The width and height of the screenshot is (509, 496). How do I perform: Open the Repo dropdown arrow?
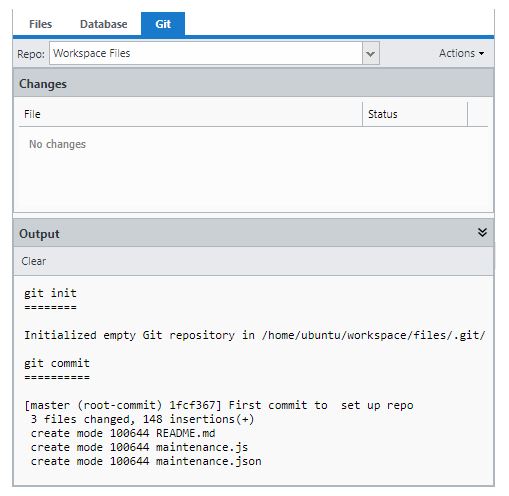click(x=371, y=53)
